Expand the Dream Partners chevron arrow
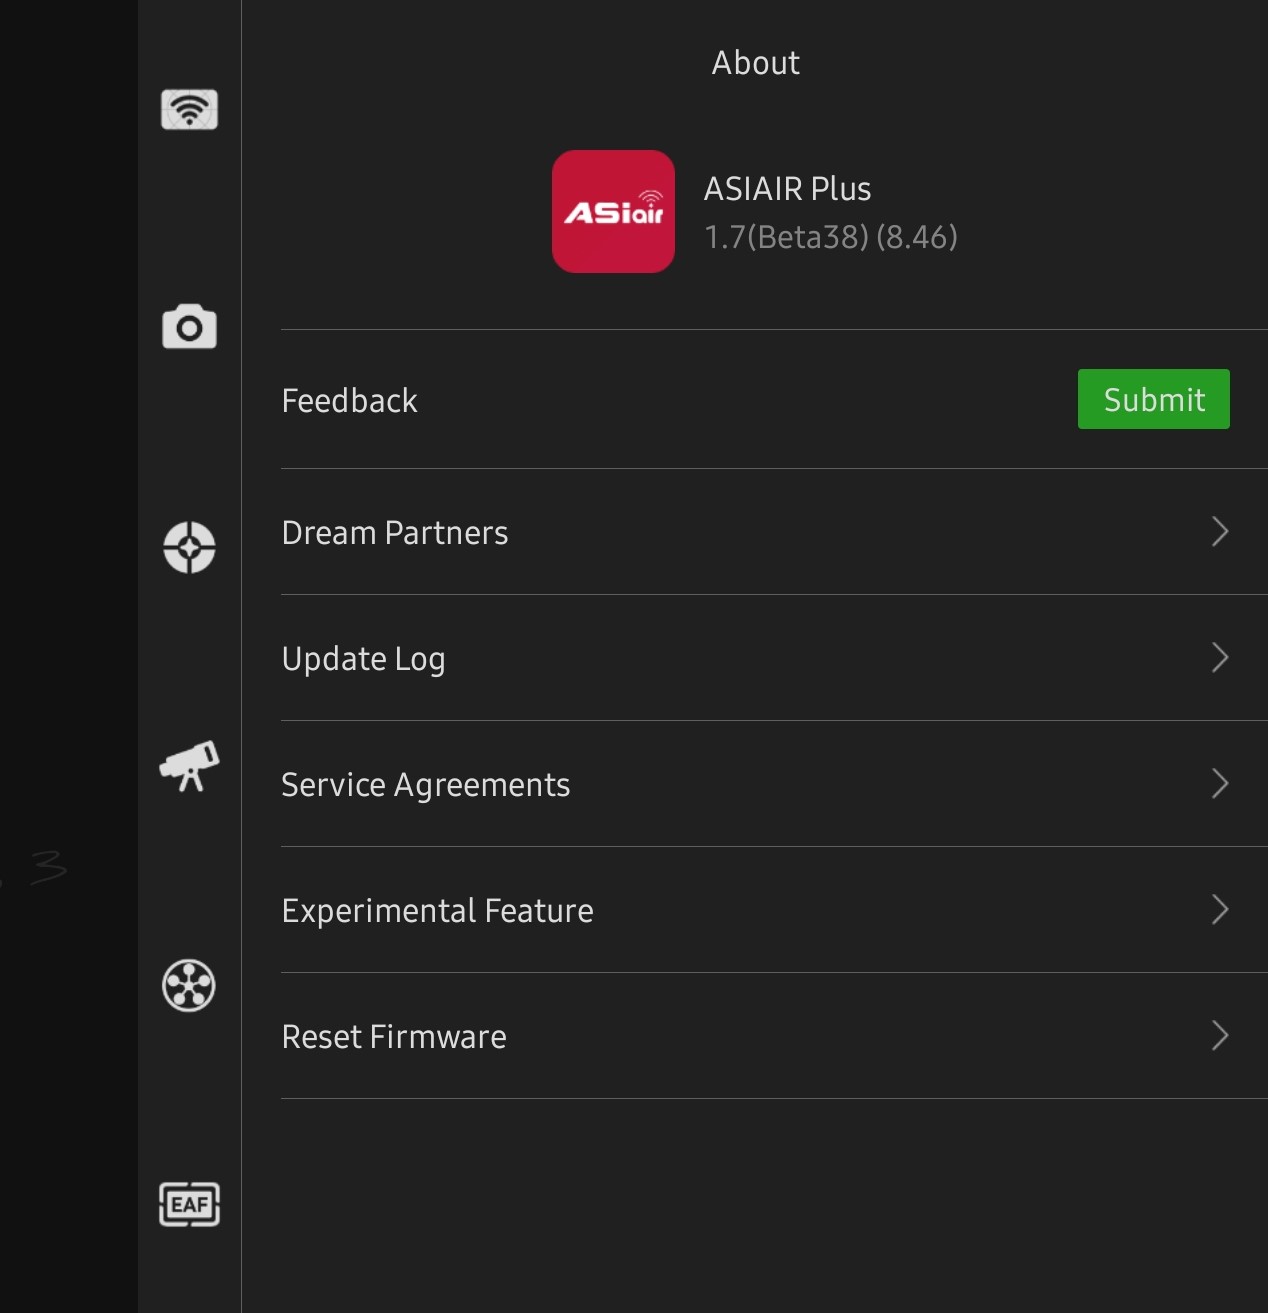The height and width of the screenshot is (1313, 1268). point(1219,531)
